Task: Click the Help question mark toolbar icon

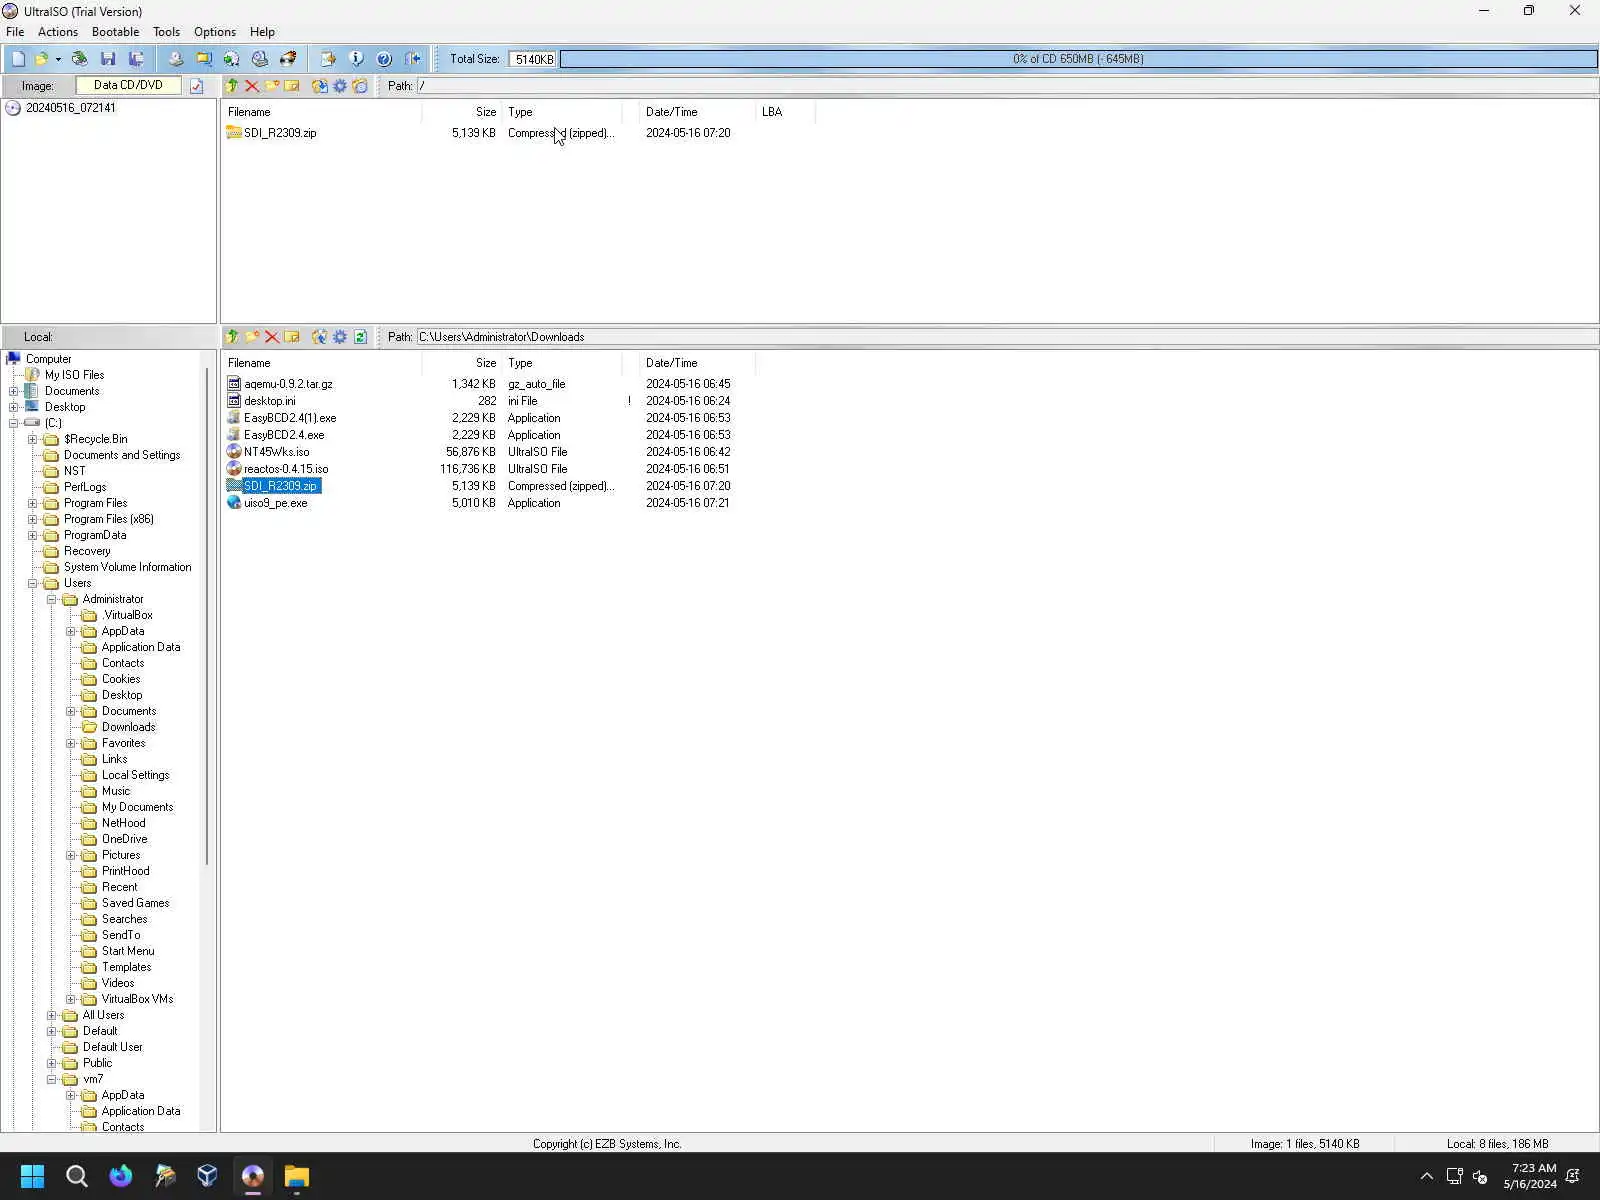Action: tap(384, 59)
